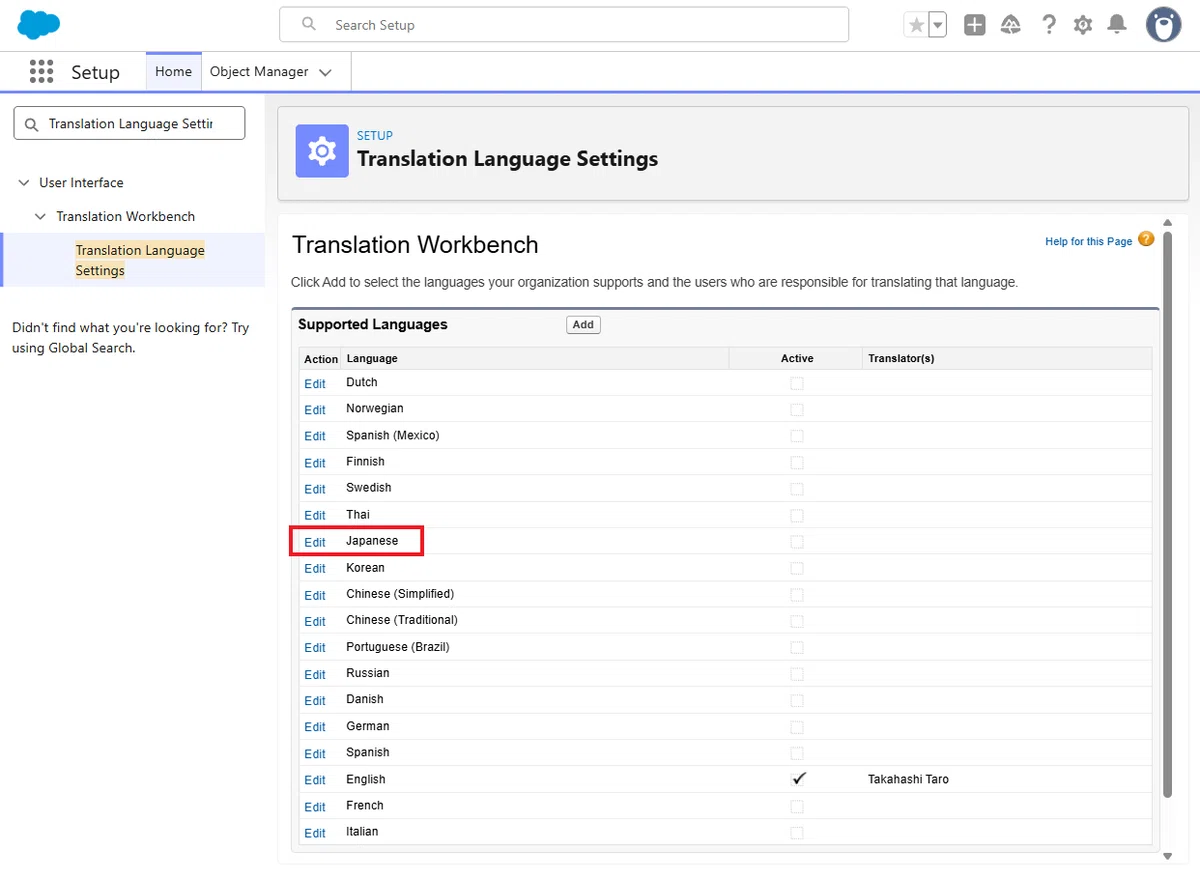Click Edit for Norwegian
Viewport: 1200px width, 872px height.
[315, 410]
